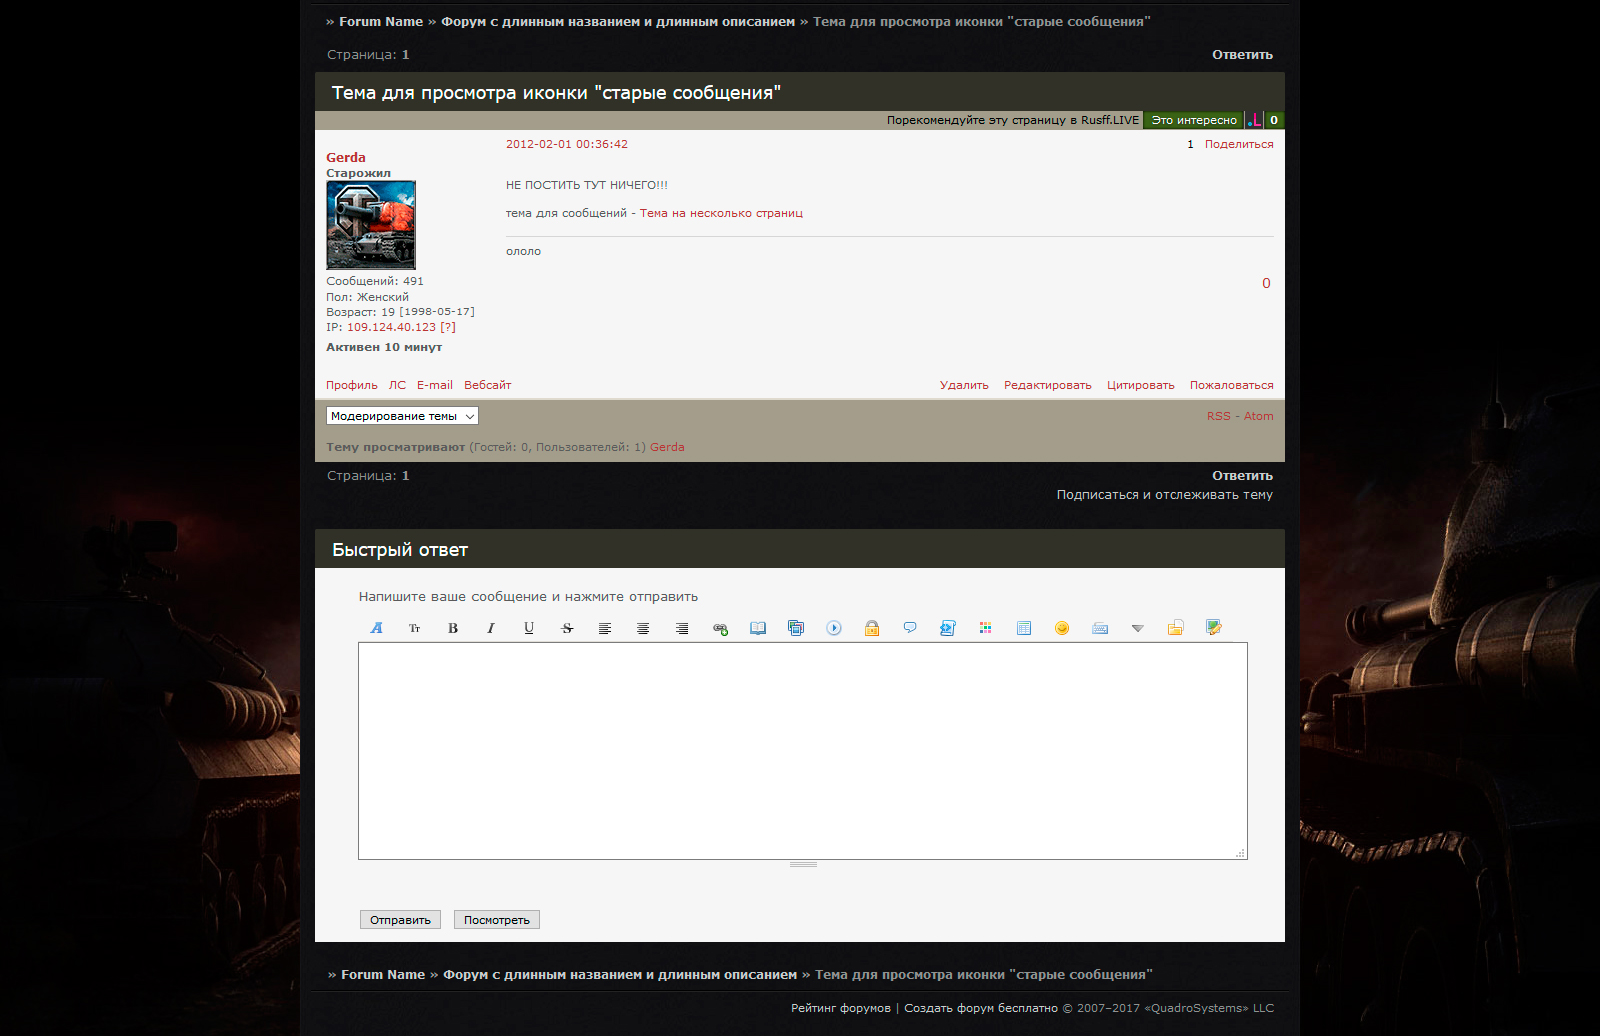Click the "Цитировать" quote link
Viewport: 1600px width, 1036px height.
(x=1140, y=385)
